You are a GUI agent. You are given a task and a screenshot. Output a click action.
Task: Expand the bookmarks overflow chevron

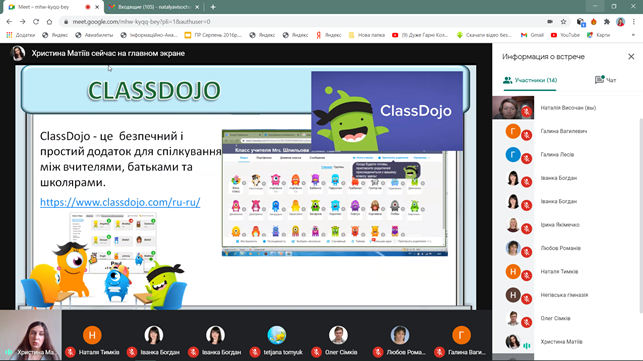pyautogui.click(x=633, y=35)
